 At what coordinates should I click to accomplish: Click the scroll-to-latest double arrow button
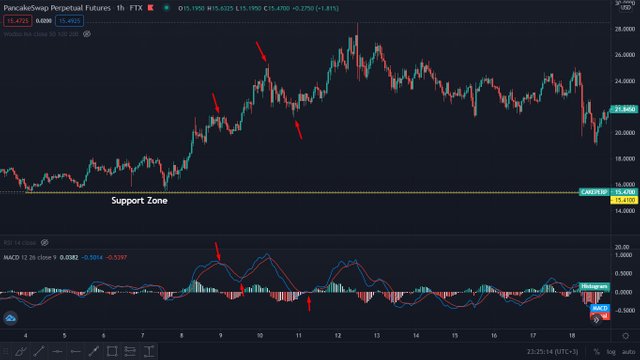point(596,320)
